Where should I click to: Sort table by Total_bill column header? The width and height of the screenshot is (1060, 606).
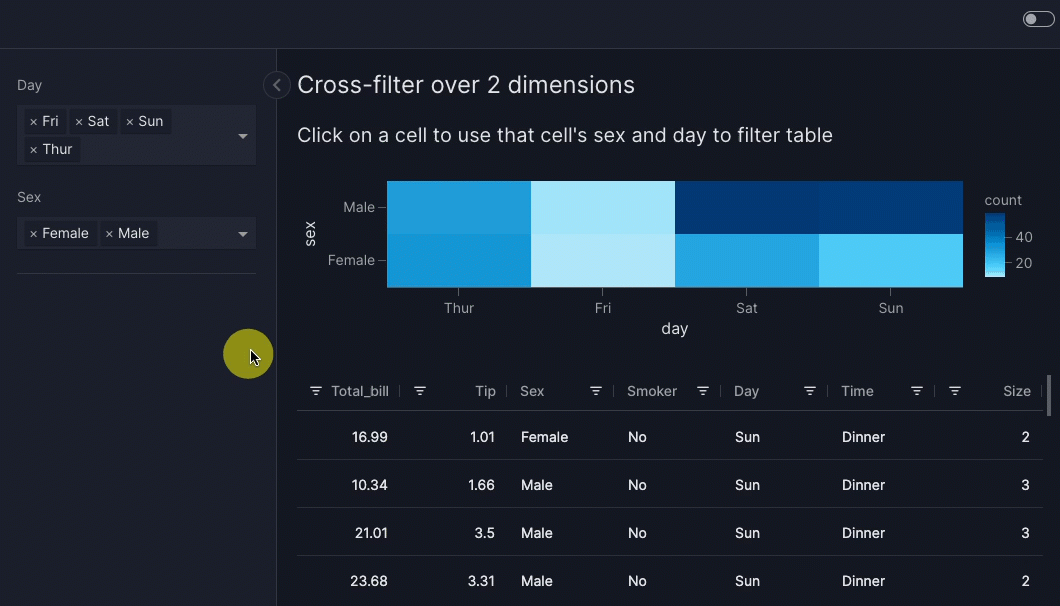[360, 391]
